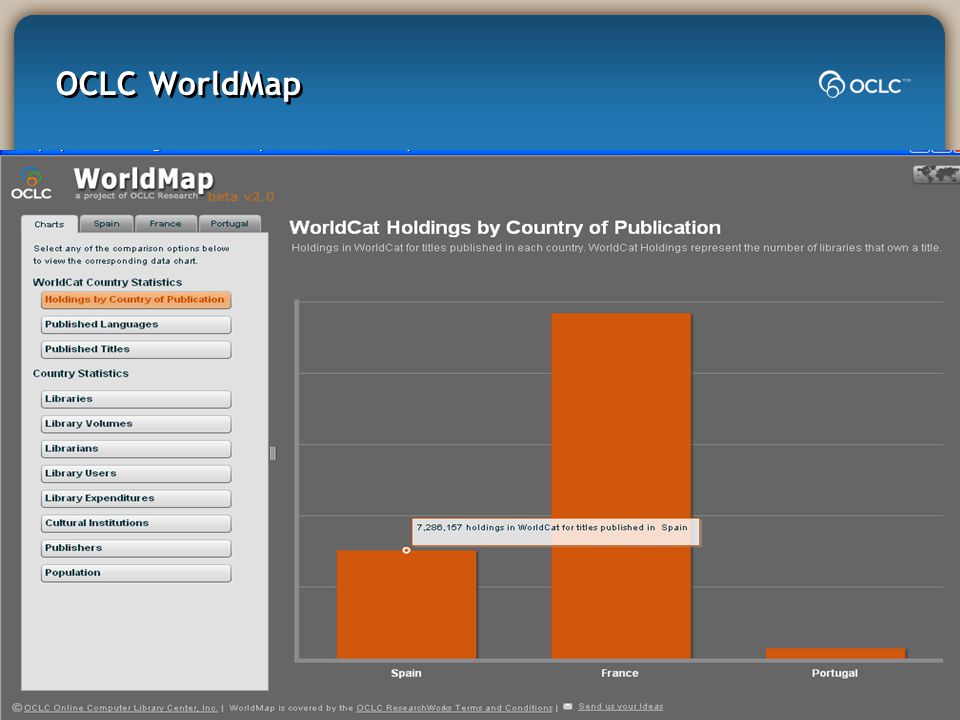Show Population chart
Image resolution: width=960 pixels, height=720 pixels.
pos(136,573)
